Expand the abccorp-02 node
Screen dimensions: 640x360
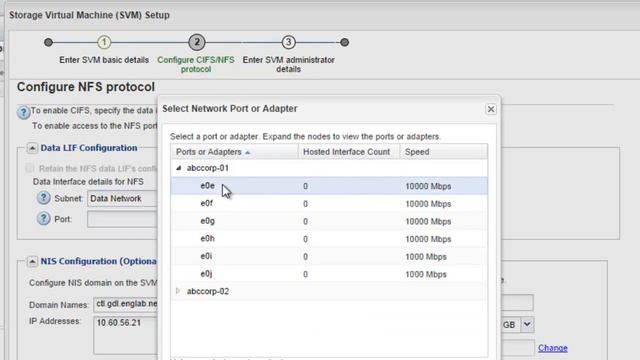pos(178,291)
